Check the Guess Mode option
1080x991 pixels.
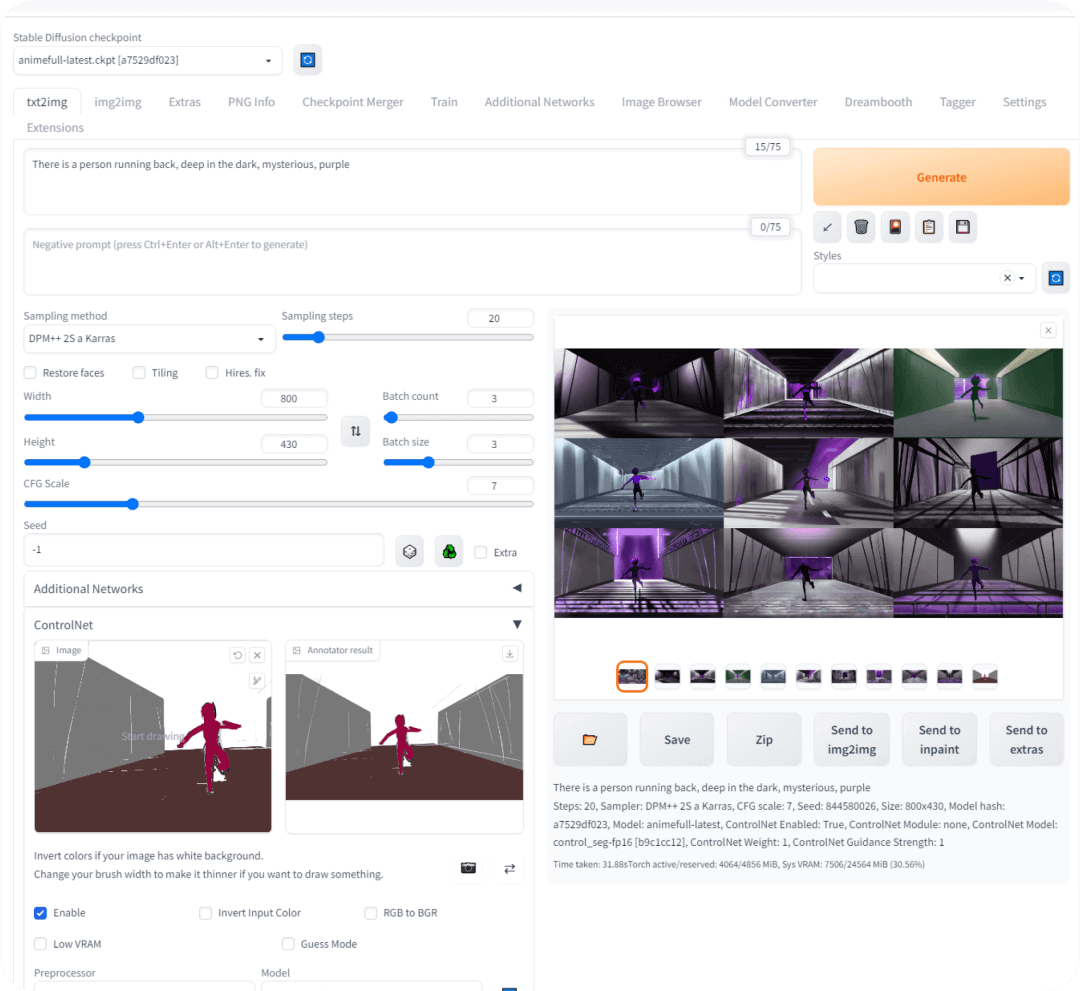pyautogui.click(x=288, y=944)
